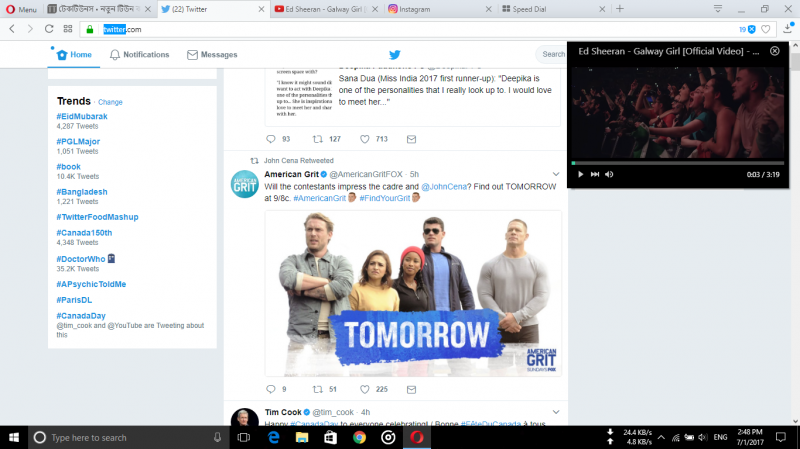This screenshot has height=449, width=800.
Task: Open the #CanadaDay trend
Action: click(81, 316)
